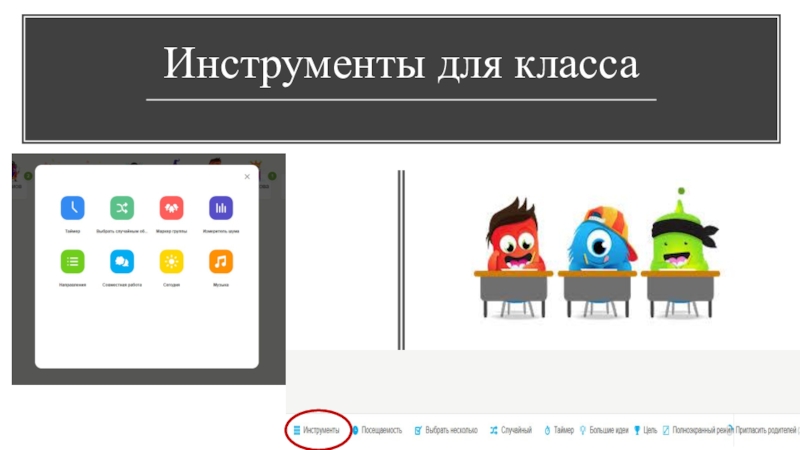Launch the purple Измеритель шума icon
This screenshot has height=450, width=800.
click(x=221, y=208)
